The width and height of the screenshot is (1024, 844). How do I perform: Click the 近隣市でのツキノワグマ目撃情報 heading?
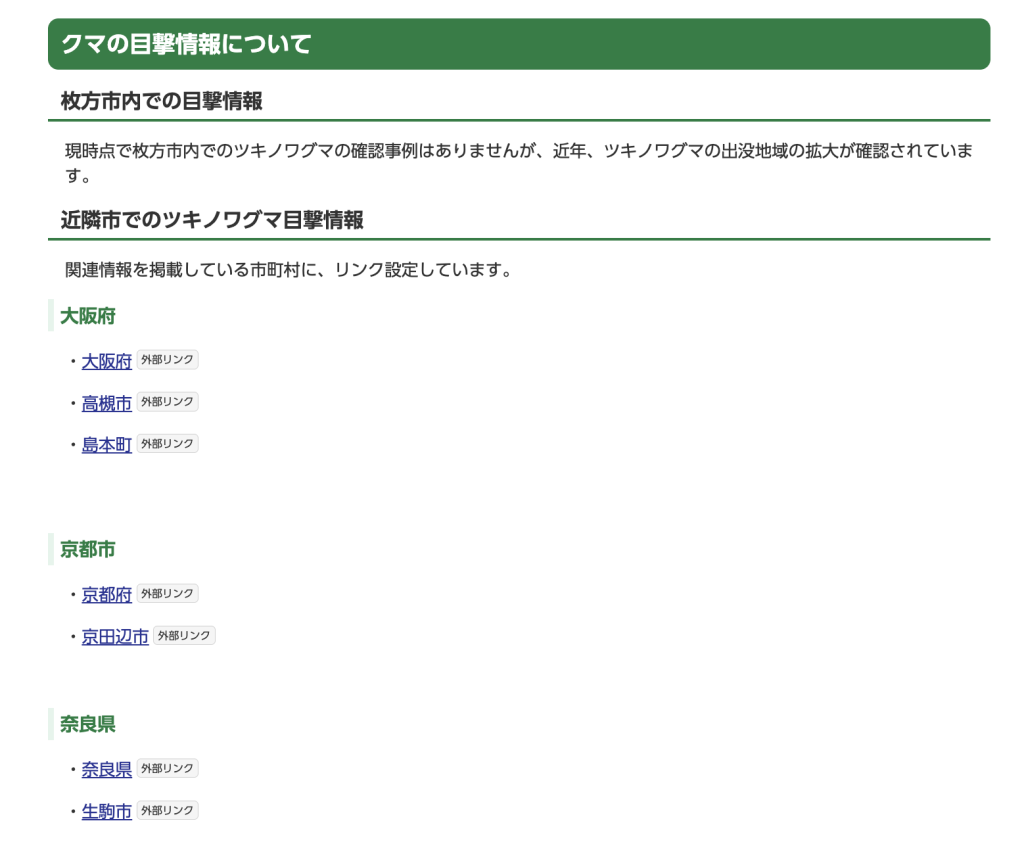(211, 220)
